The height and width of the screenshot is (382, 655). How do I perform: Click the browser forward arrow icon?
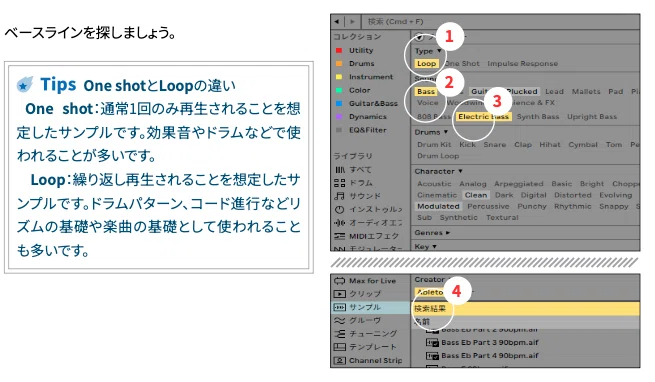tap(352, 21)
